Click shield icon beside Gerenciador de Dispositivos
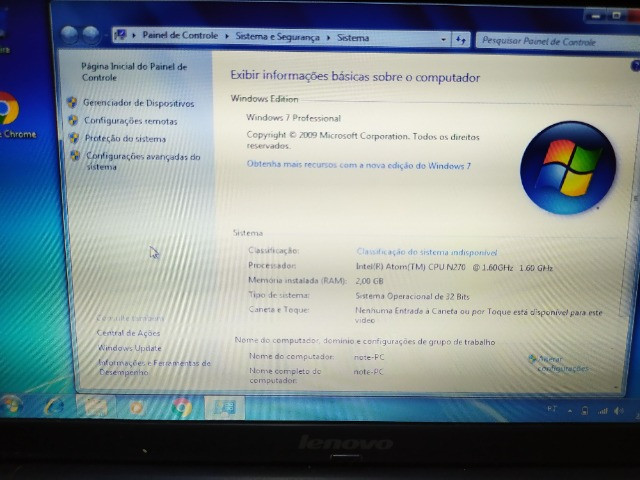640x480 pixels. (72, 102)
